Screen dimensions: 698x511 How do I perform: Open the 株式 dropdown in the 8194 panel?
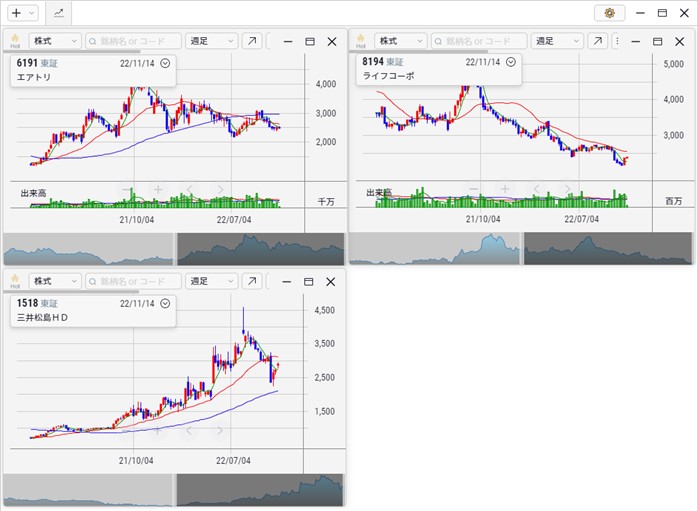pos(401,41)
